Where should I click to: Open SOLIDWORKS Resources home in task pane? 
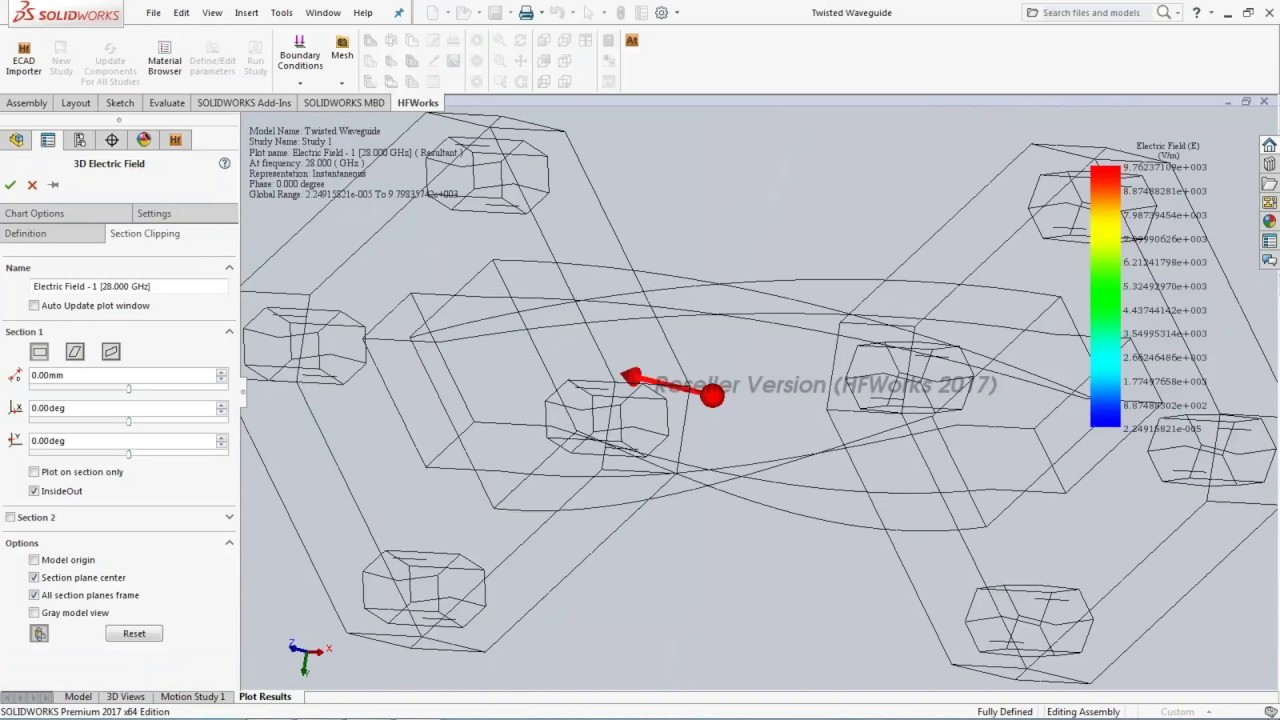(1269, 145)
